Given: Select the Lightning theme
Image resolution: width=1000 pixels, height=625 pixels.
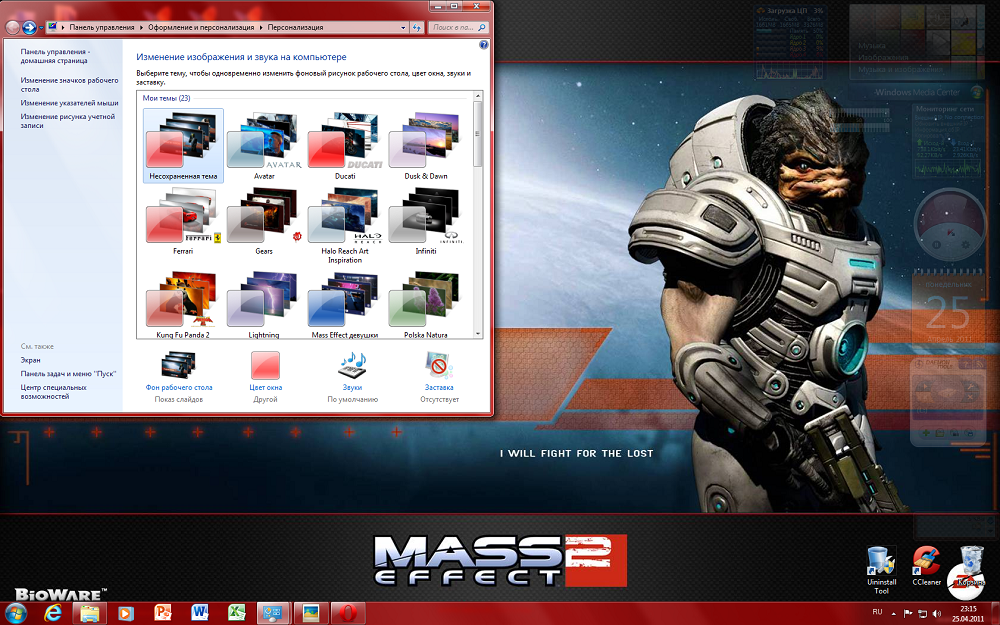Looking at the screenshot, I should point(264,304).
